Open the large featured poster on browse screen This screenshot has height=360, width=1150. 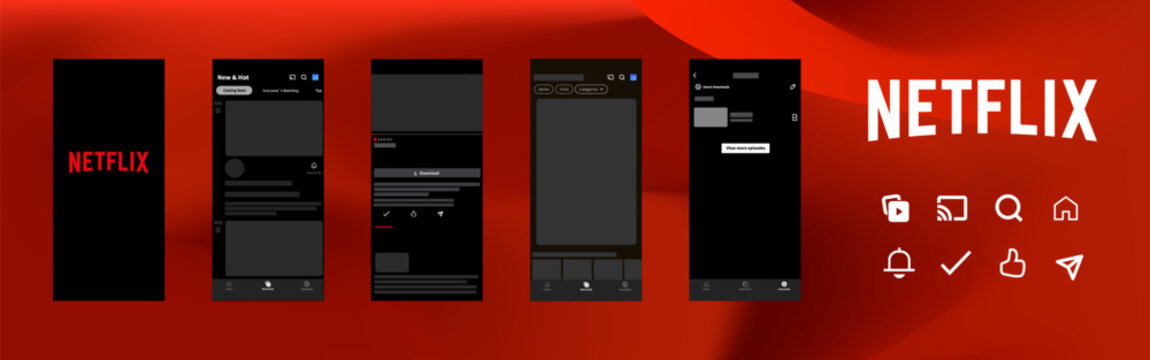coord(586,172)
